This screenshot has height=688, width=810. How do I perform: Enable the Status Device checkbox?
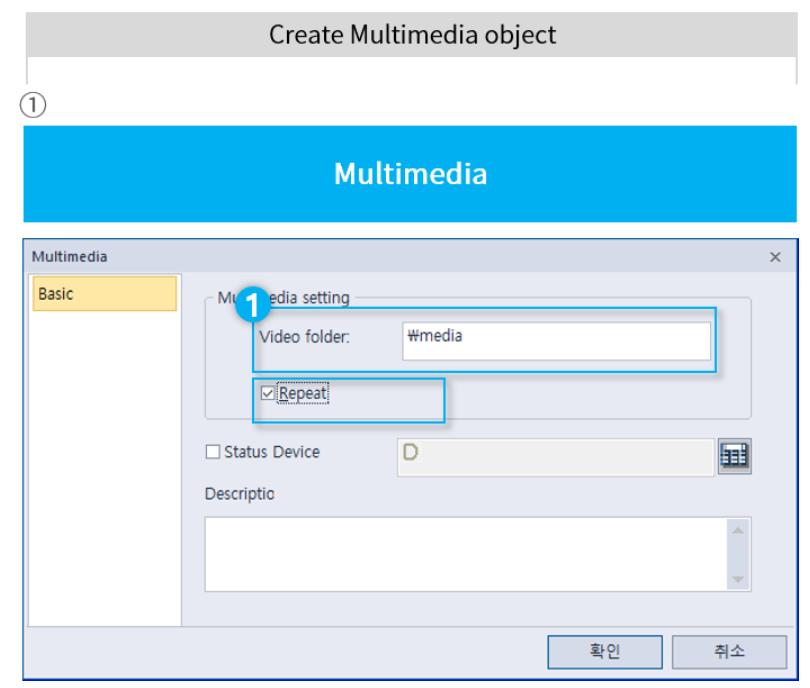212,452
